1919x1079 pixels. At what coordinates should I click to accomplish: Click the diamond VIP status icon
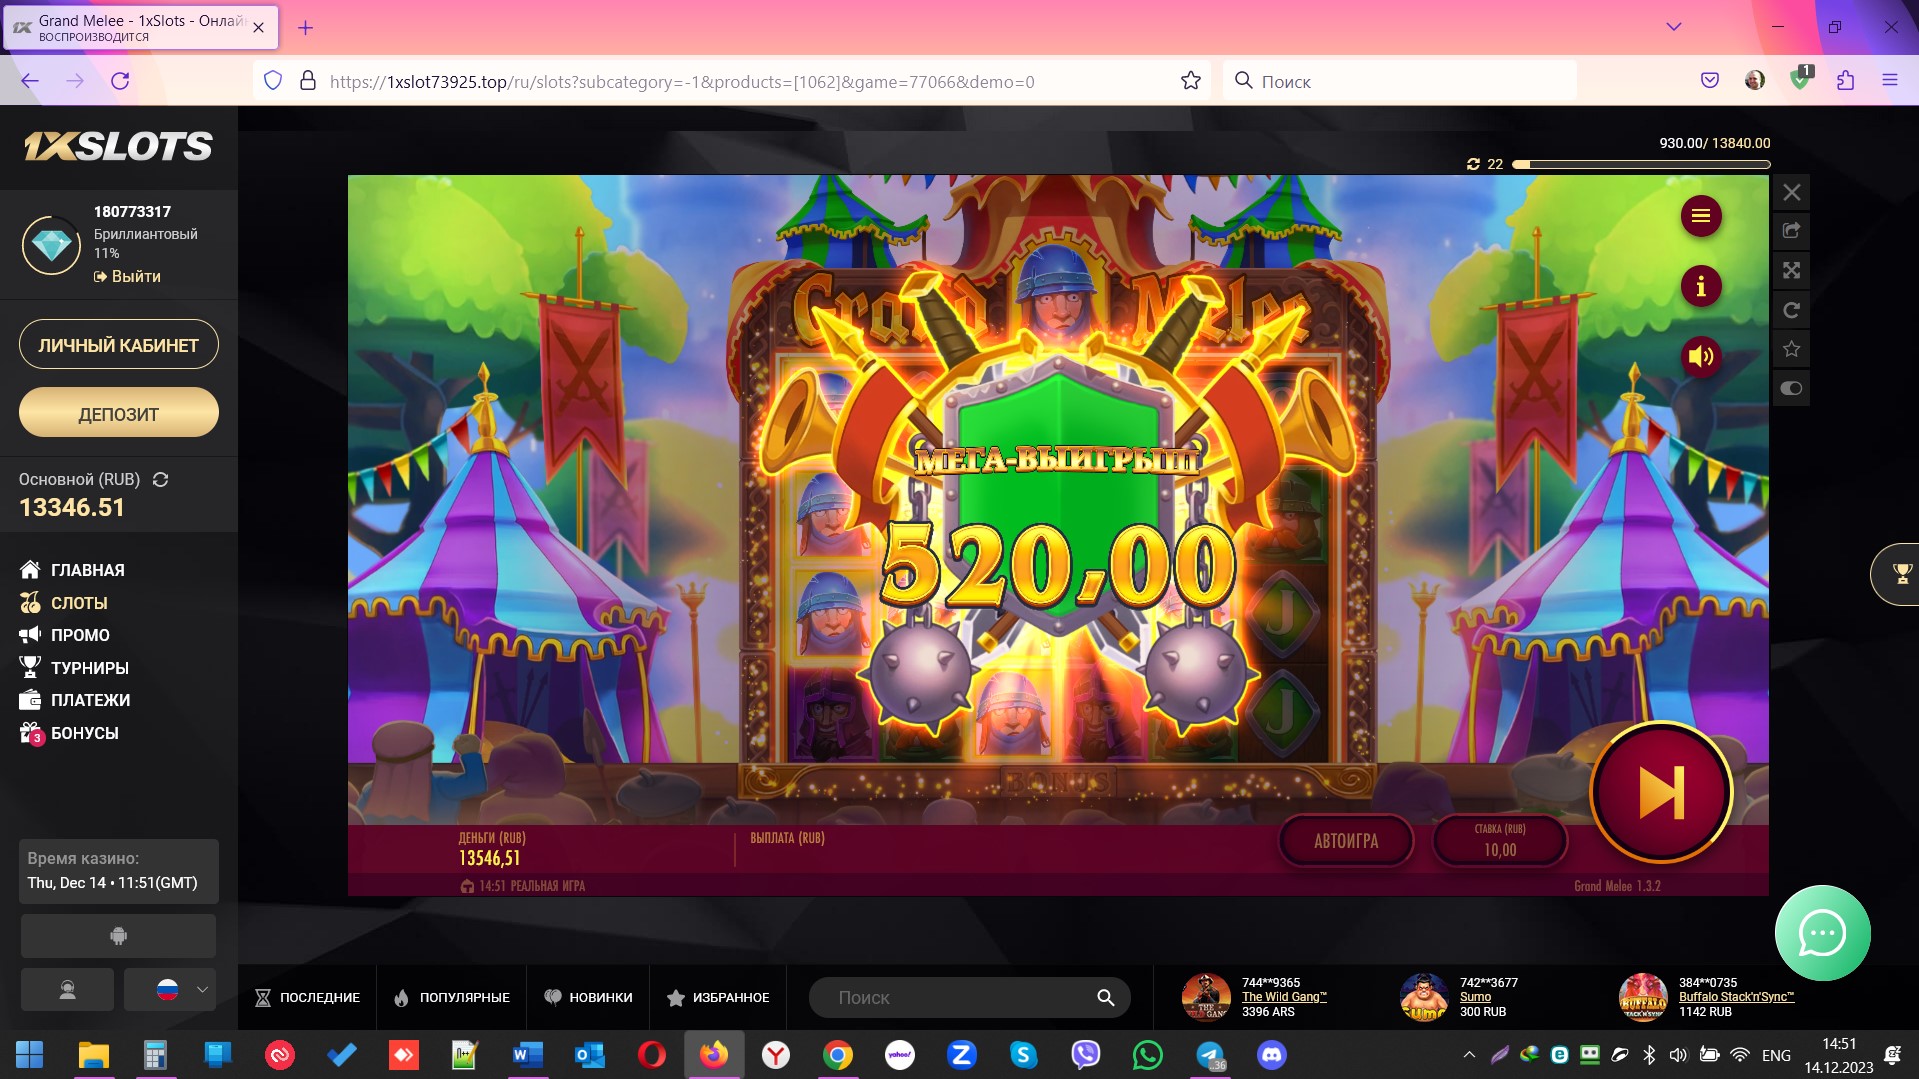point(52,245)
